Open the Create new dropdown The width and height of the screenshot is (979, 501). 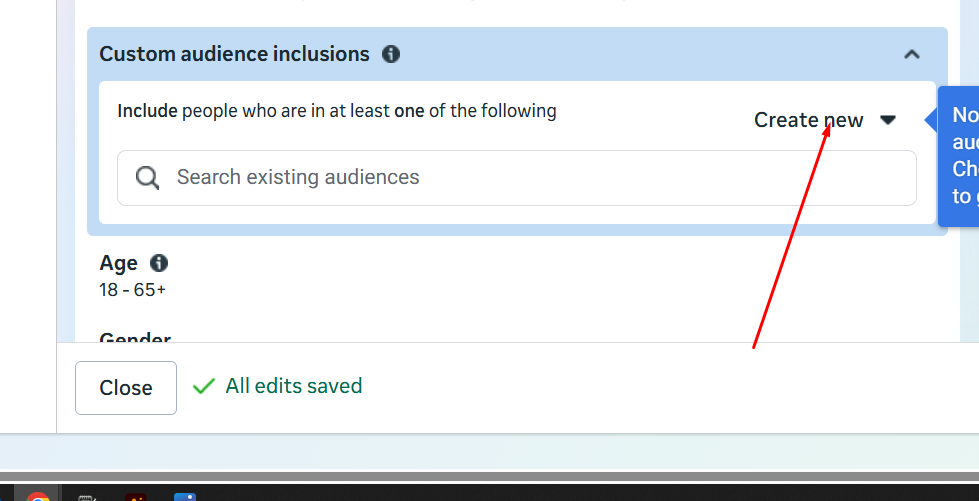(808, 120)
